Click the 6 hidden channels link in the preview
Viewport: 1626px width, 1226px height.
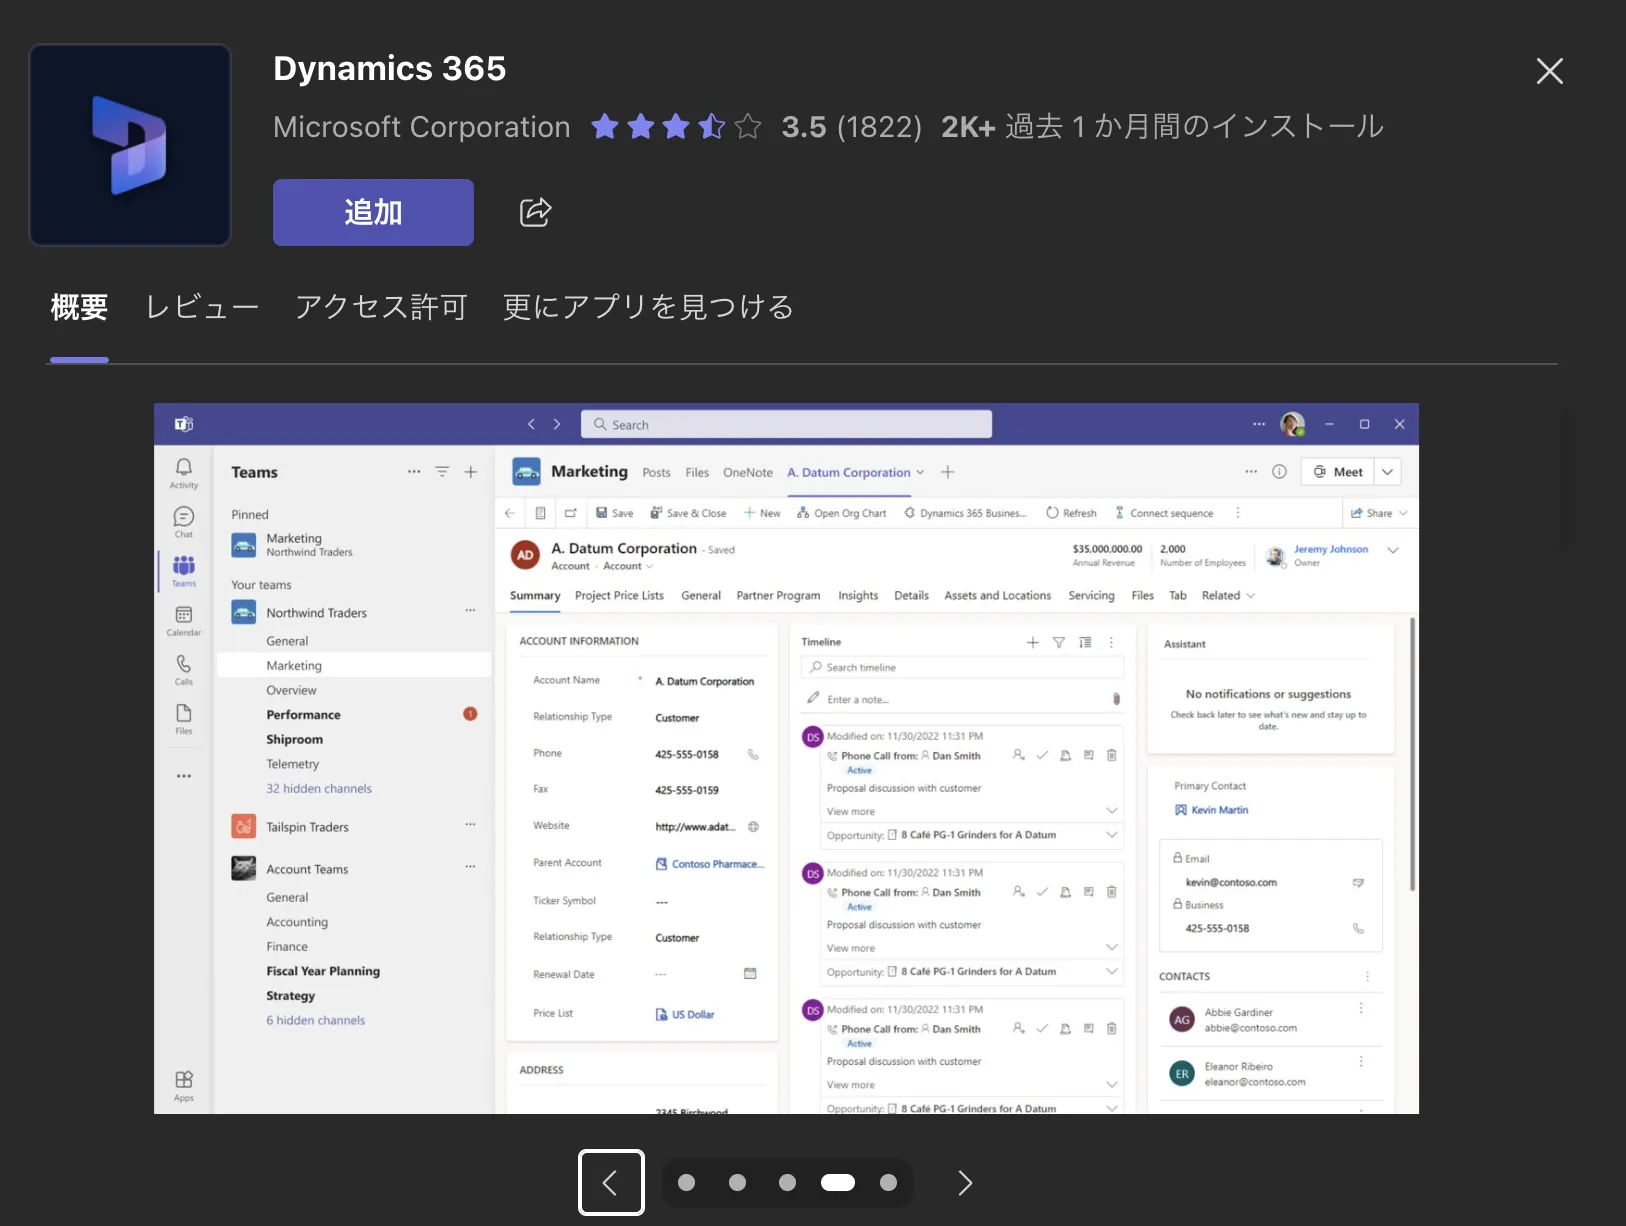coord(316,1021)
